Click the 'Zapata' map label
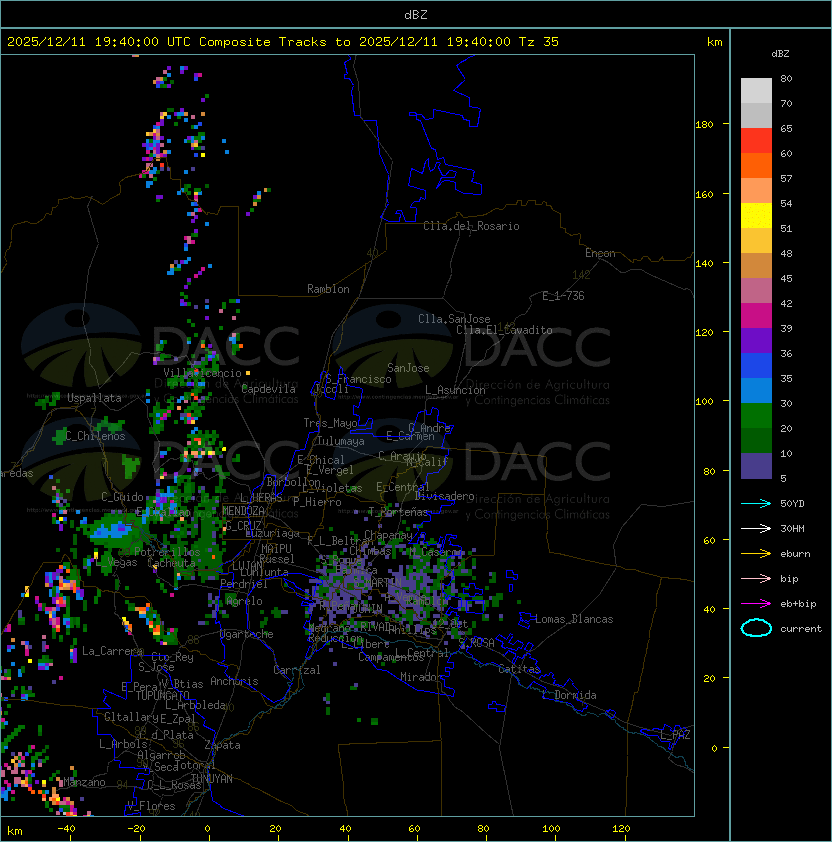This screenshot has width=832, height=842. point(222,745)
